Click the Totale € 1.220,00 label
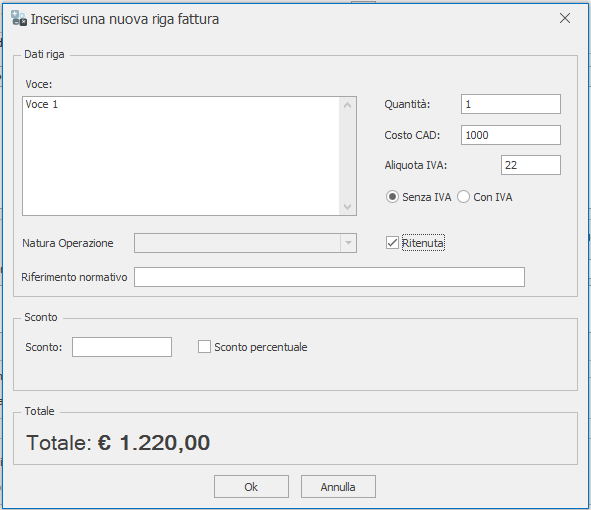Viewport: 591px width, 510px height. click(118, 443)
